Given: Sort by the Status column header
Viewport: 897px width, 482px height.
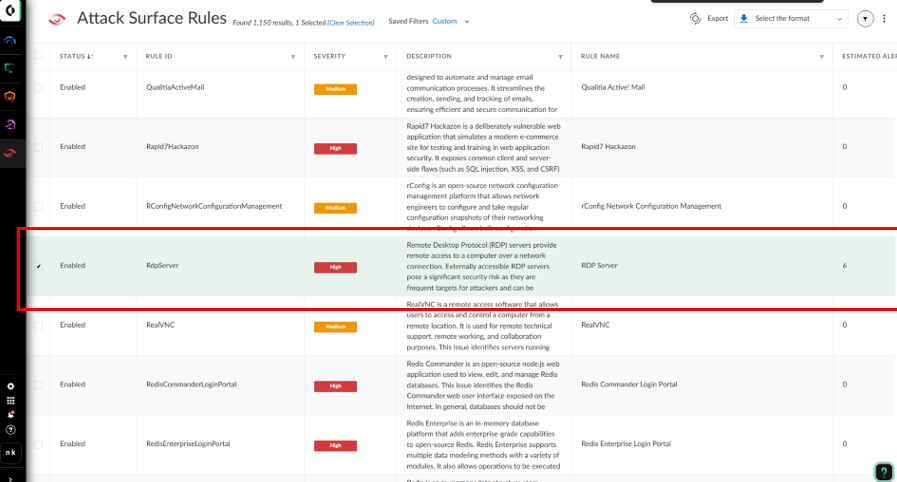Looking at the screenshot, I should click(x=76, y=56).
